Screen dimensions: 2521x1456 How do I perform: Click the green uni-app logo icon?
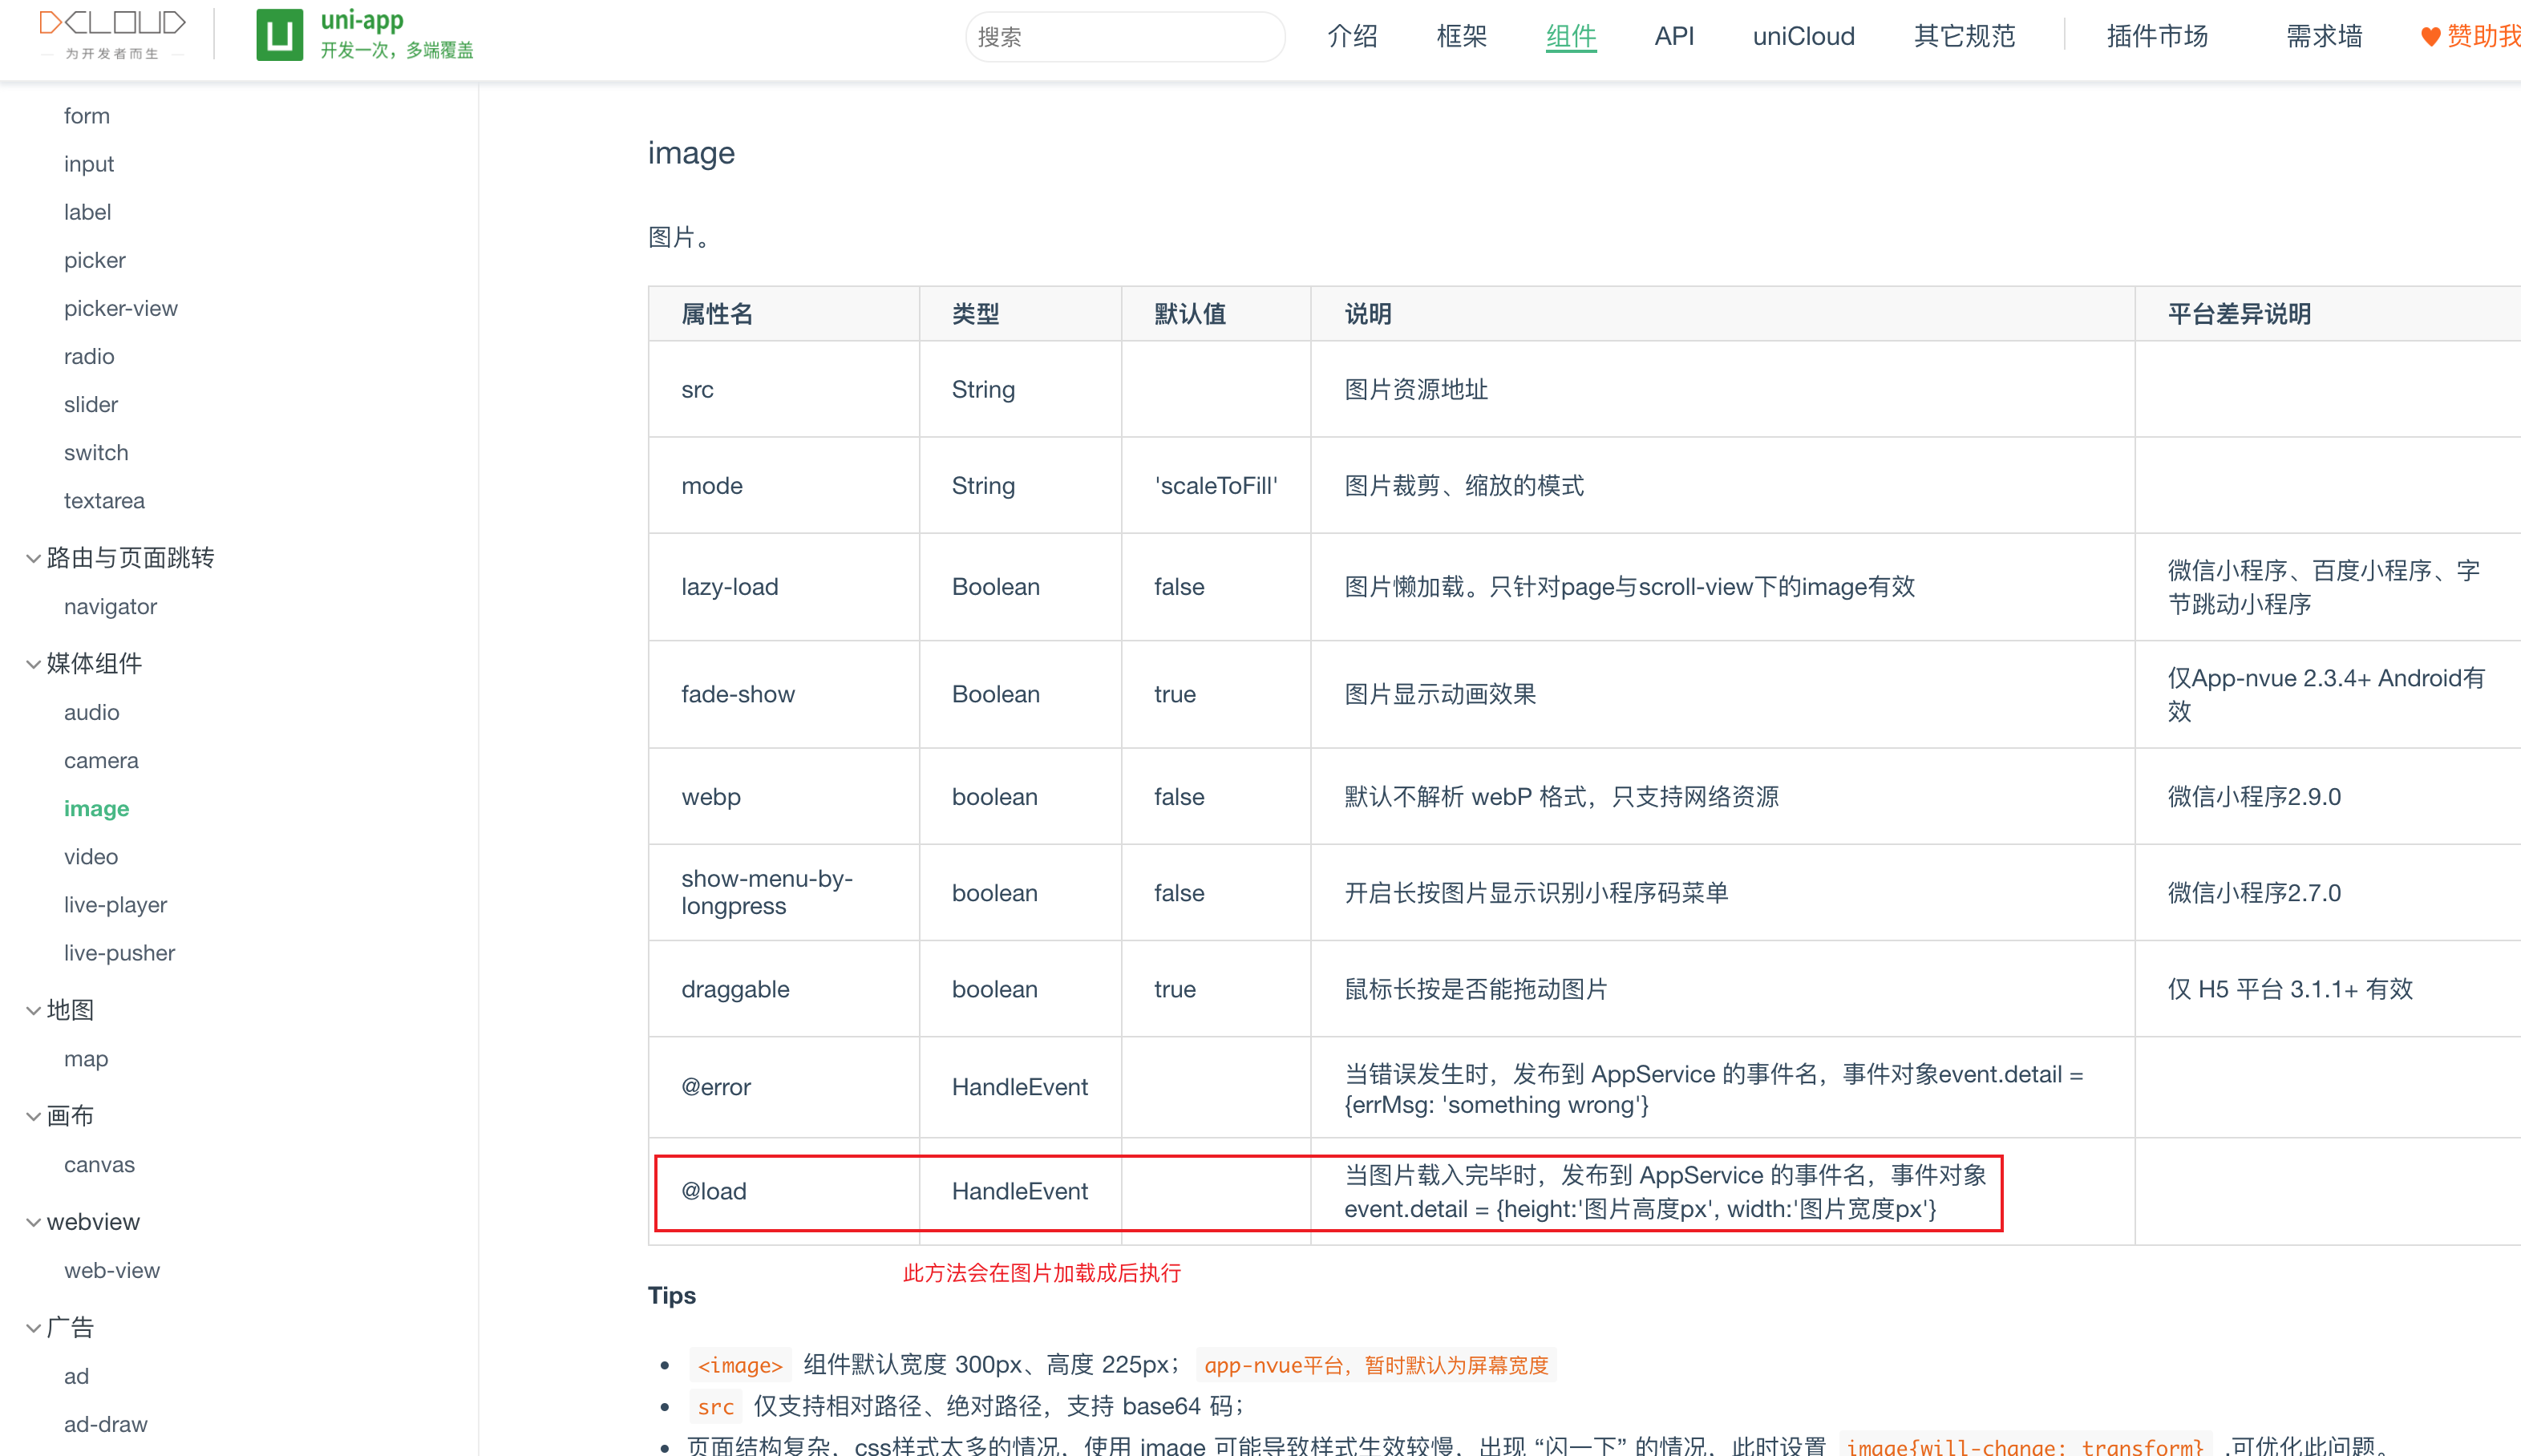tap(279, 35)
